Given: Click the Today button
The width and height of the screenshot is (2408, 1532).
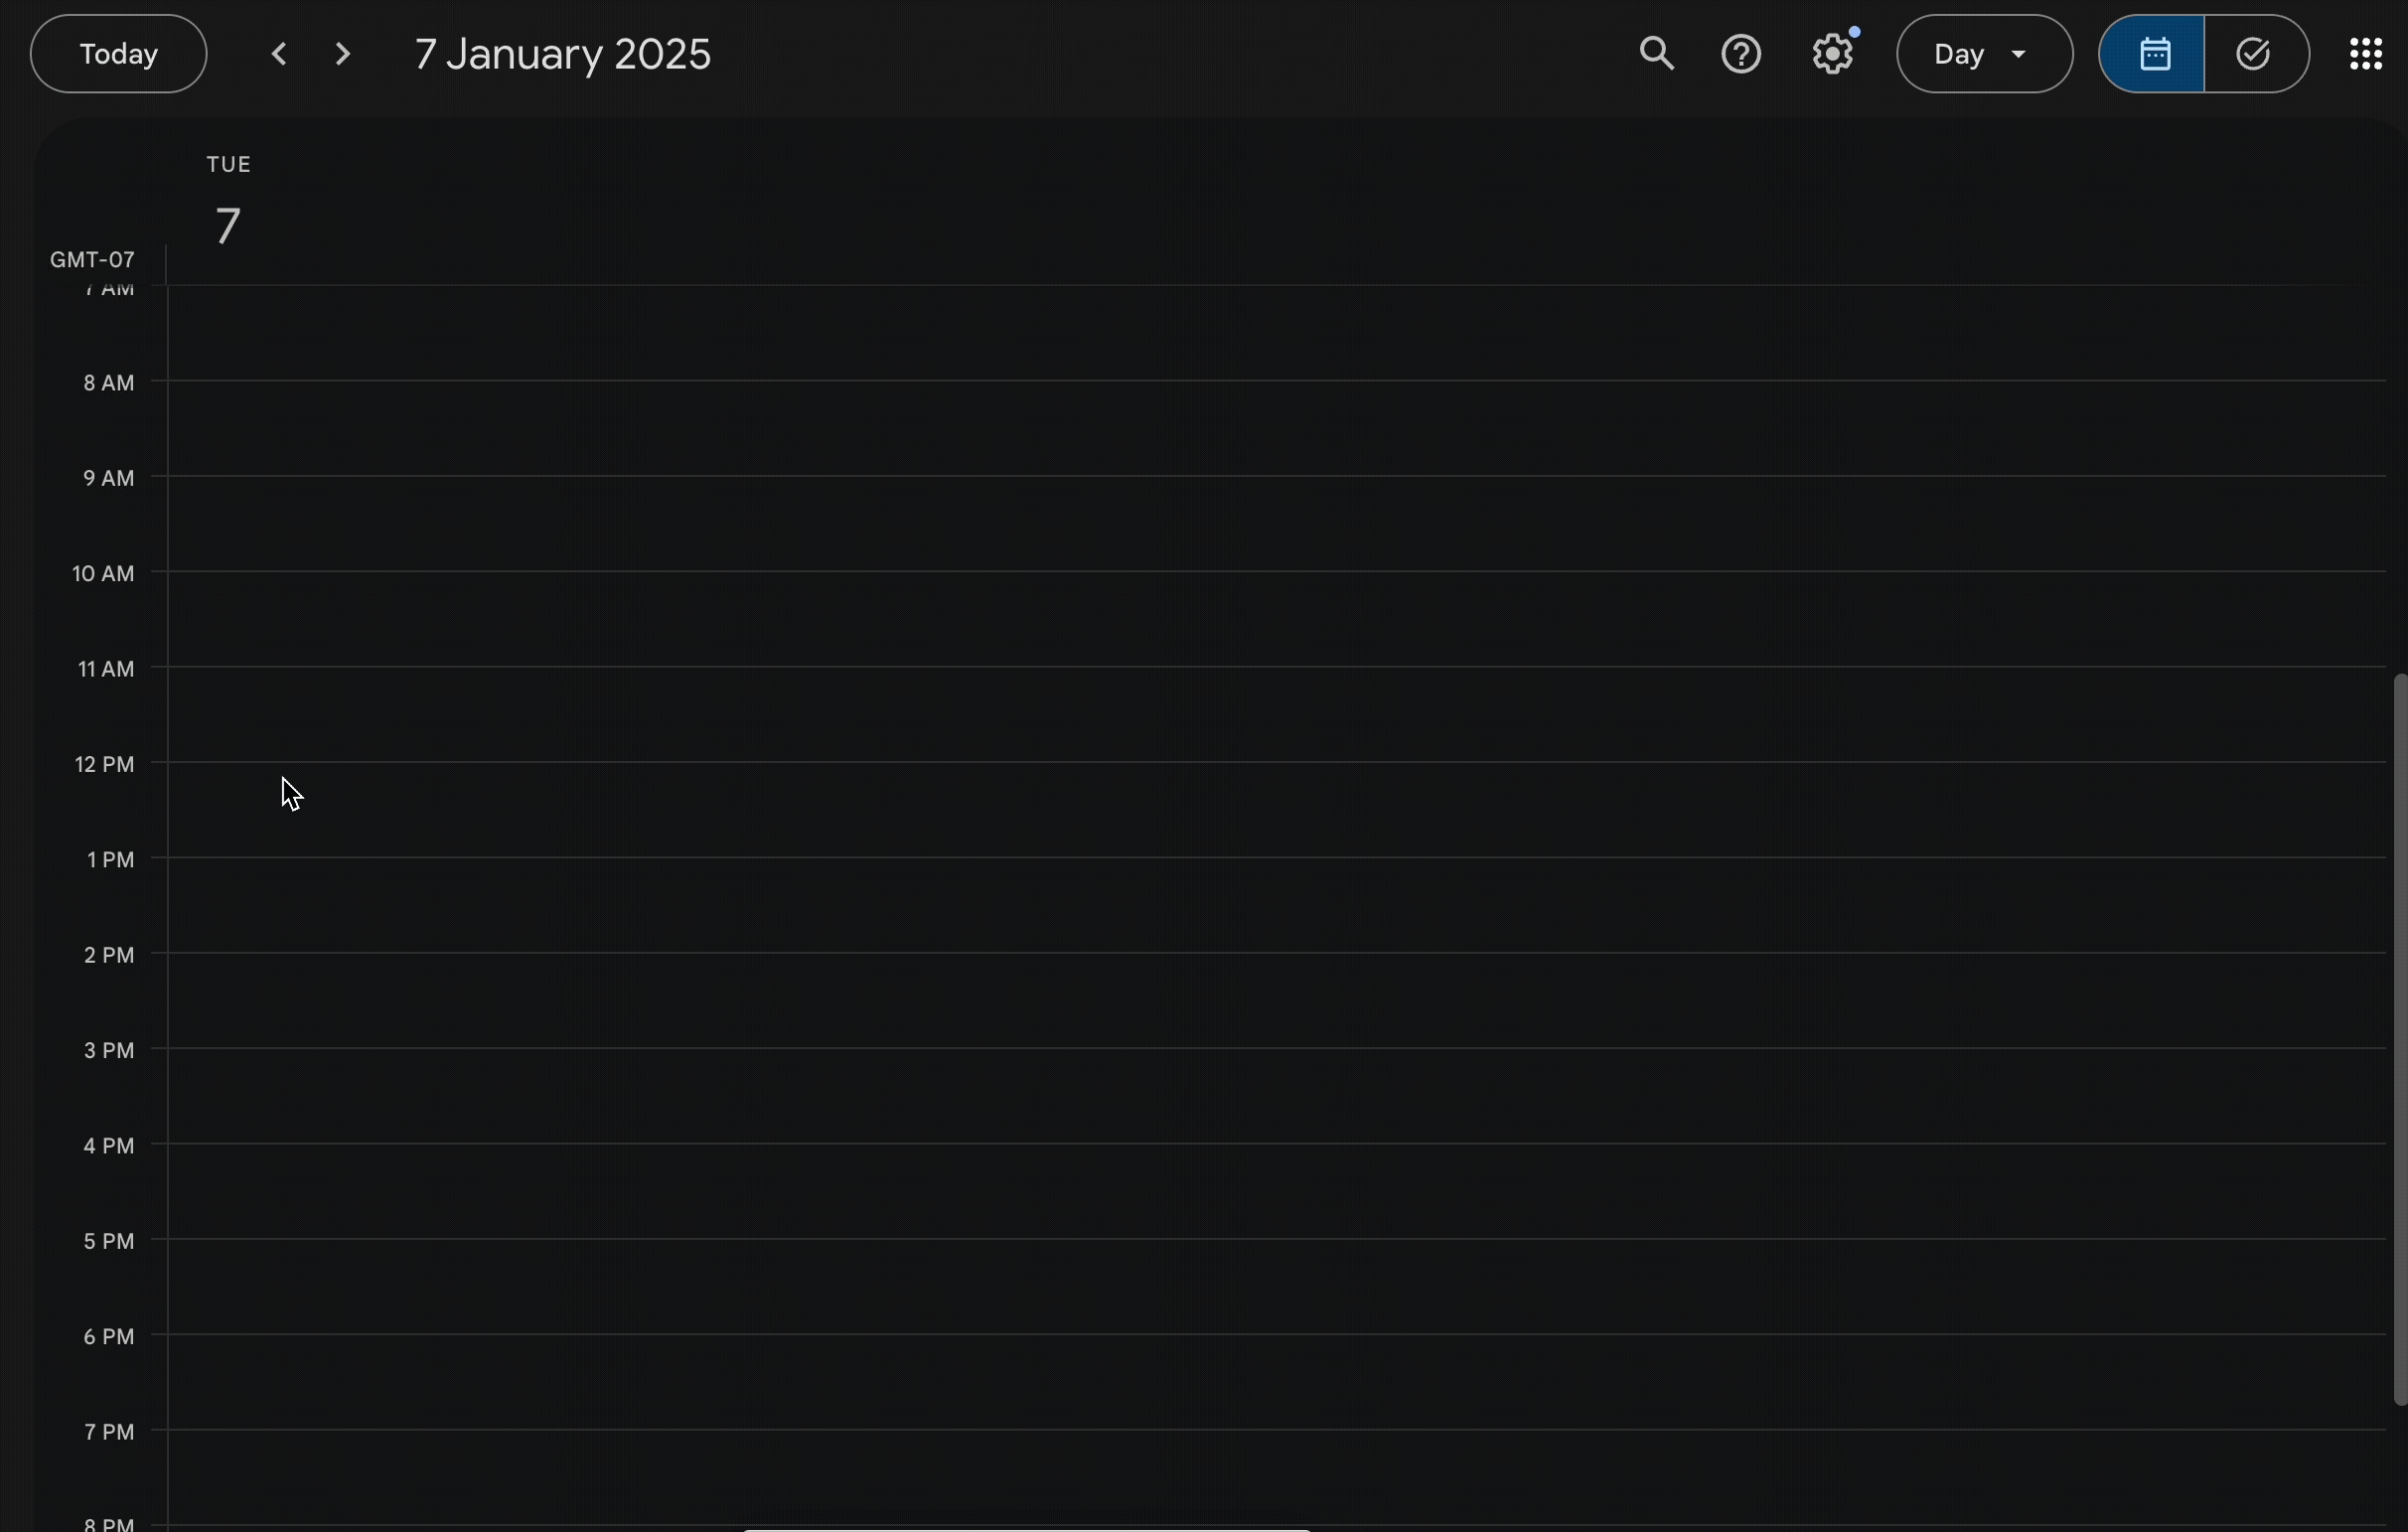Looking at the screenshot, I should [x=118, y=54].
